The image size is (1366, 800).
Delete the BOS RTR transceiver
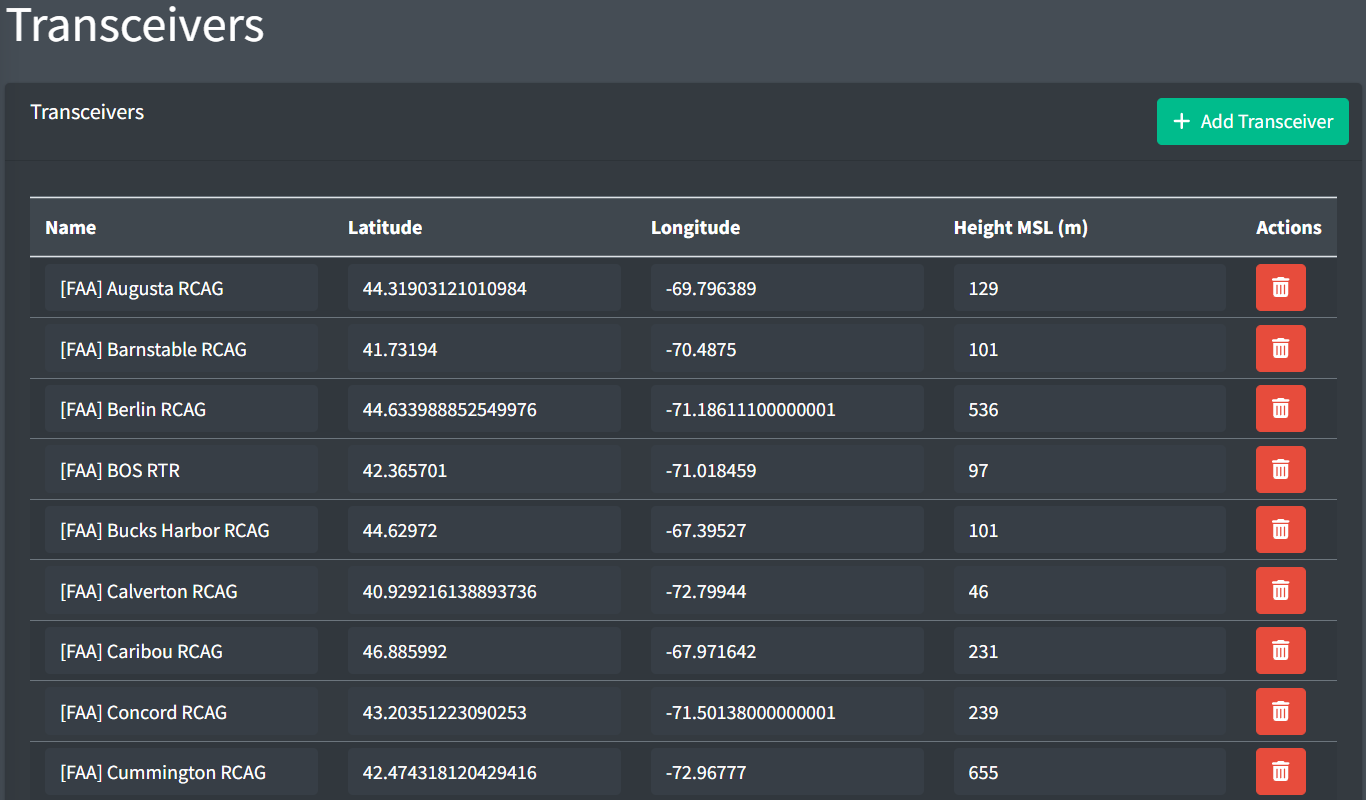1280,469
